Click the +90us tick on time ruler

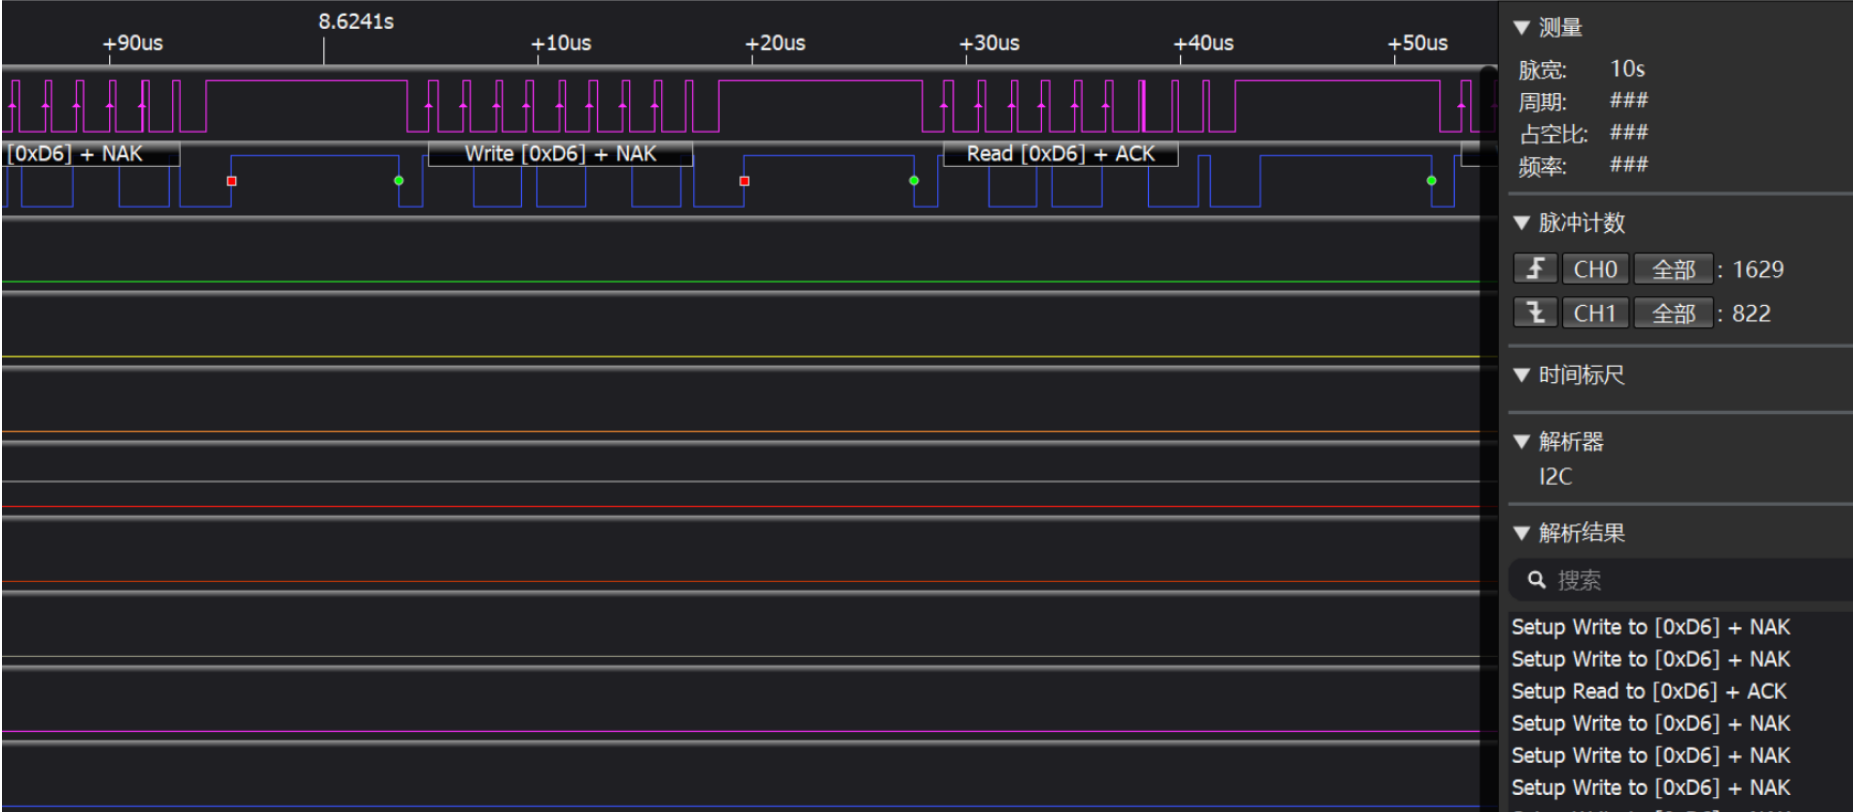point(133,43)
